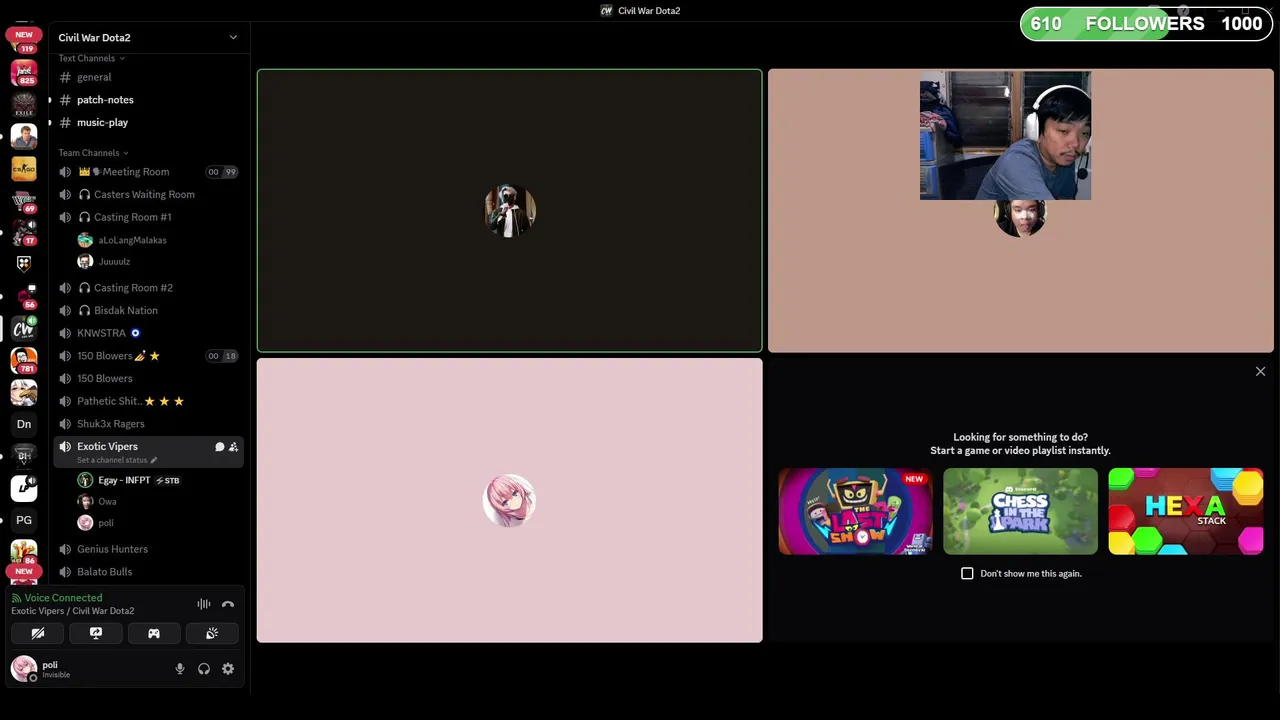Open the CS:GO server icon
The height and width of the screenshot is (720, 1280).
pos(24,168)
